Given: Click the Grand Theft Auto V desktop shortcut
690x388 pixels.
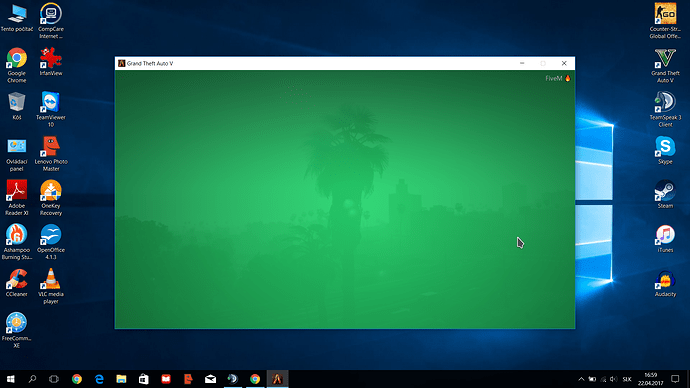Looking at the screenshot, I should [665, 65].
